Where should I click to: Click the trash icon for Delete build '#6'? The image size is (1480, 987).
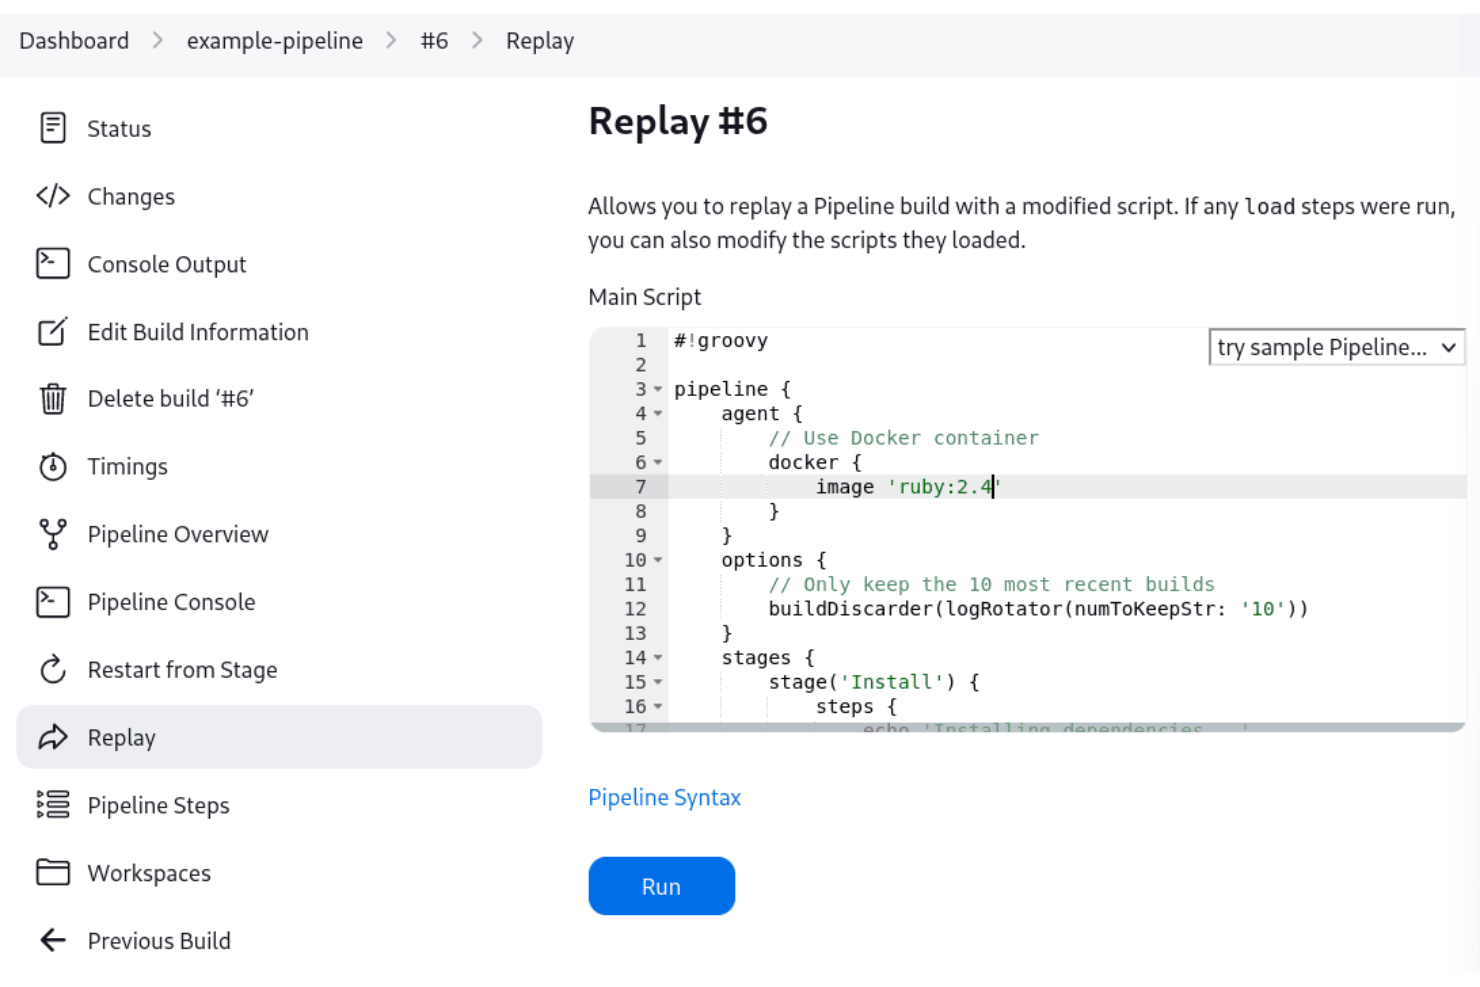tap(53, 398)
